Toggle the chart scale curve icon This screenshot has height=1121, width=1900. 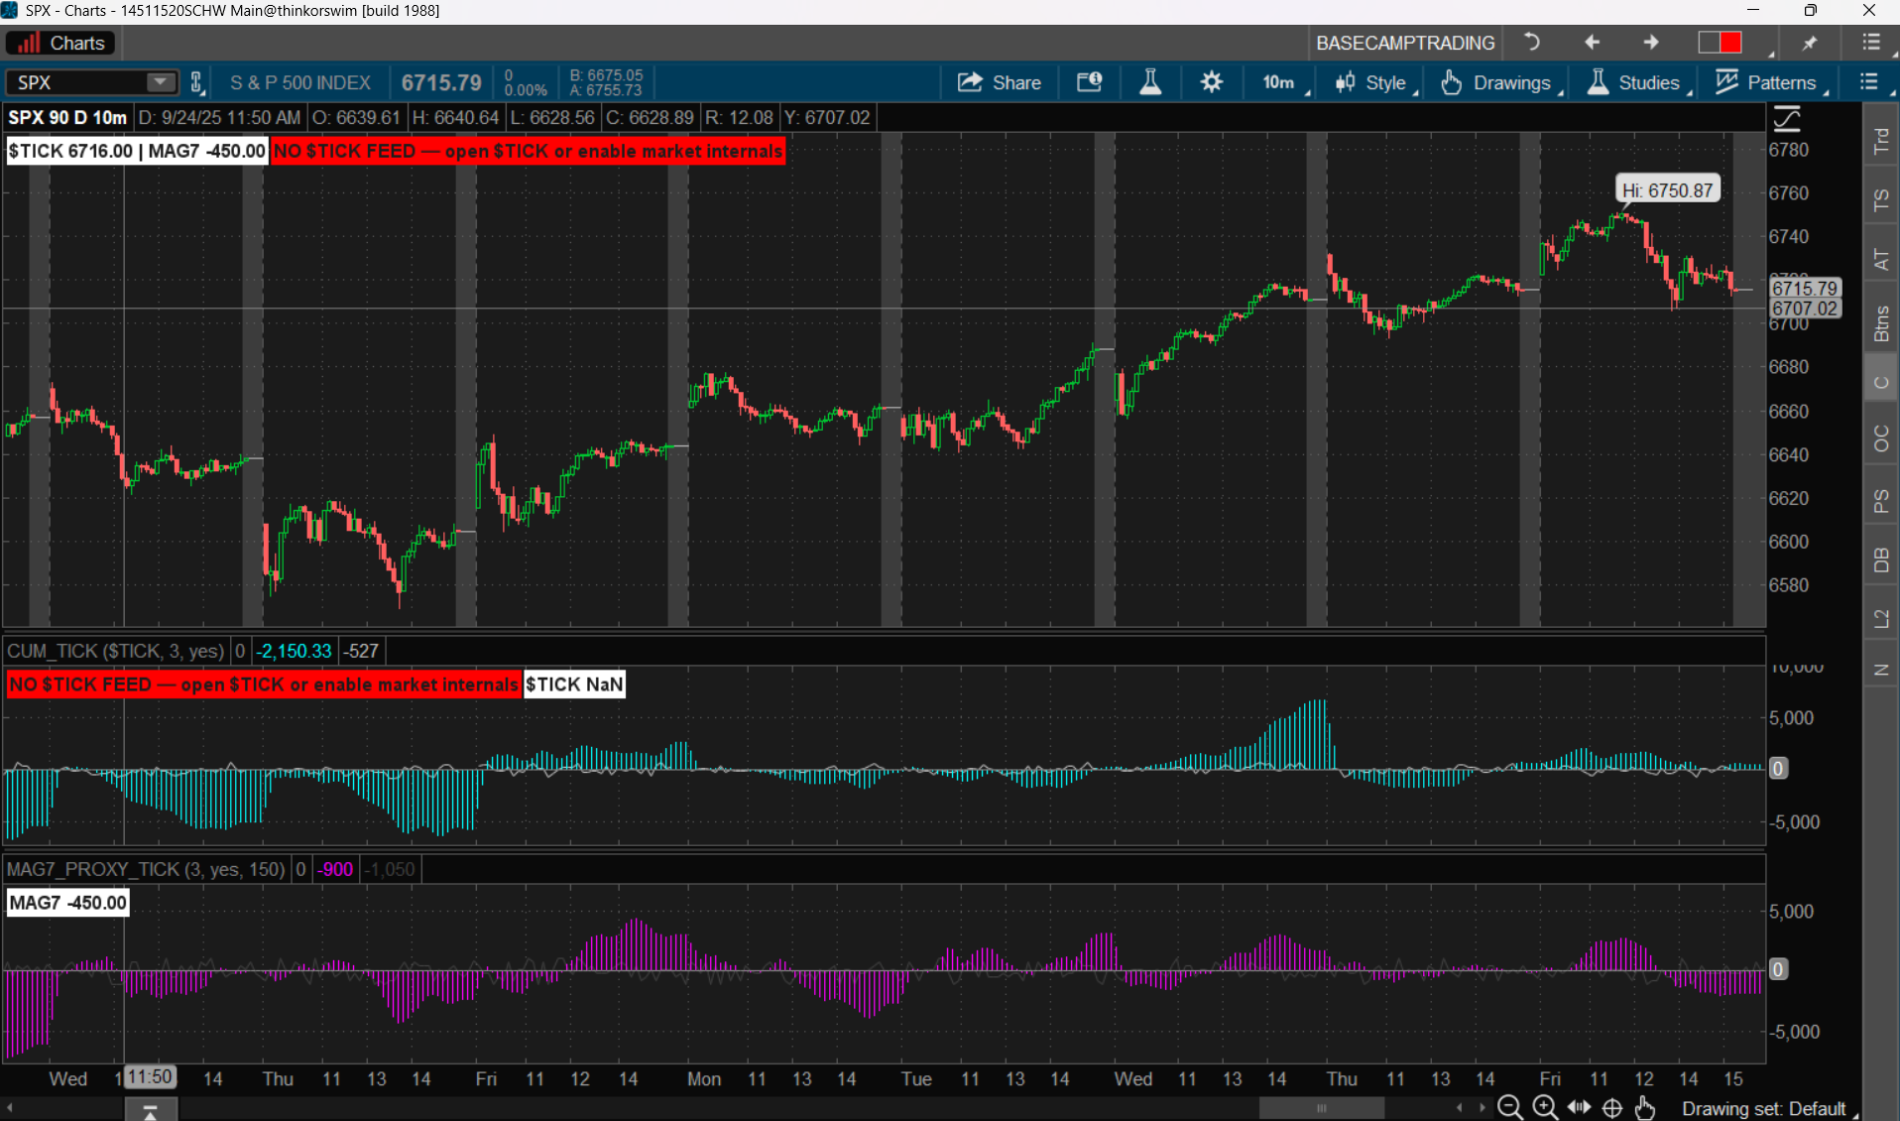pyautogui.click(x=1786, y=119)
